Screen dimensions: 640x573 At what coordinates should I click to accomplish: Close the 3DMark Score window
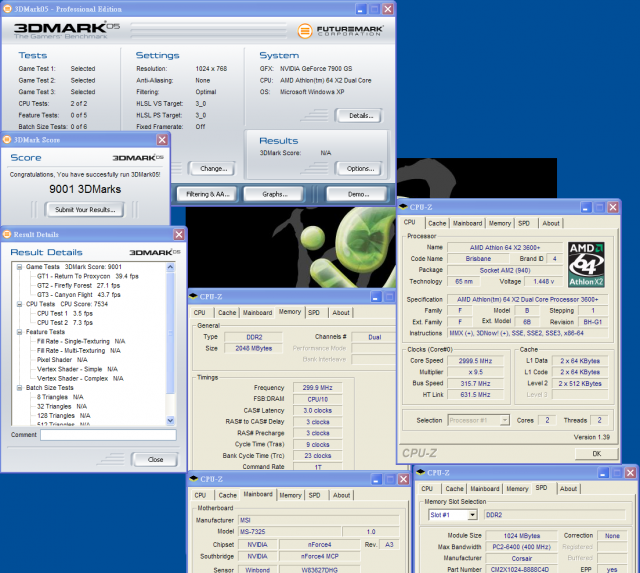click(x=162, y=140)
